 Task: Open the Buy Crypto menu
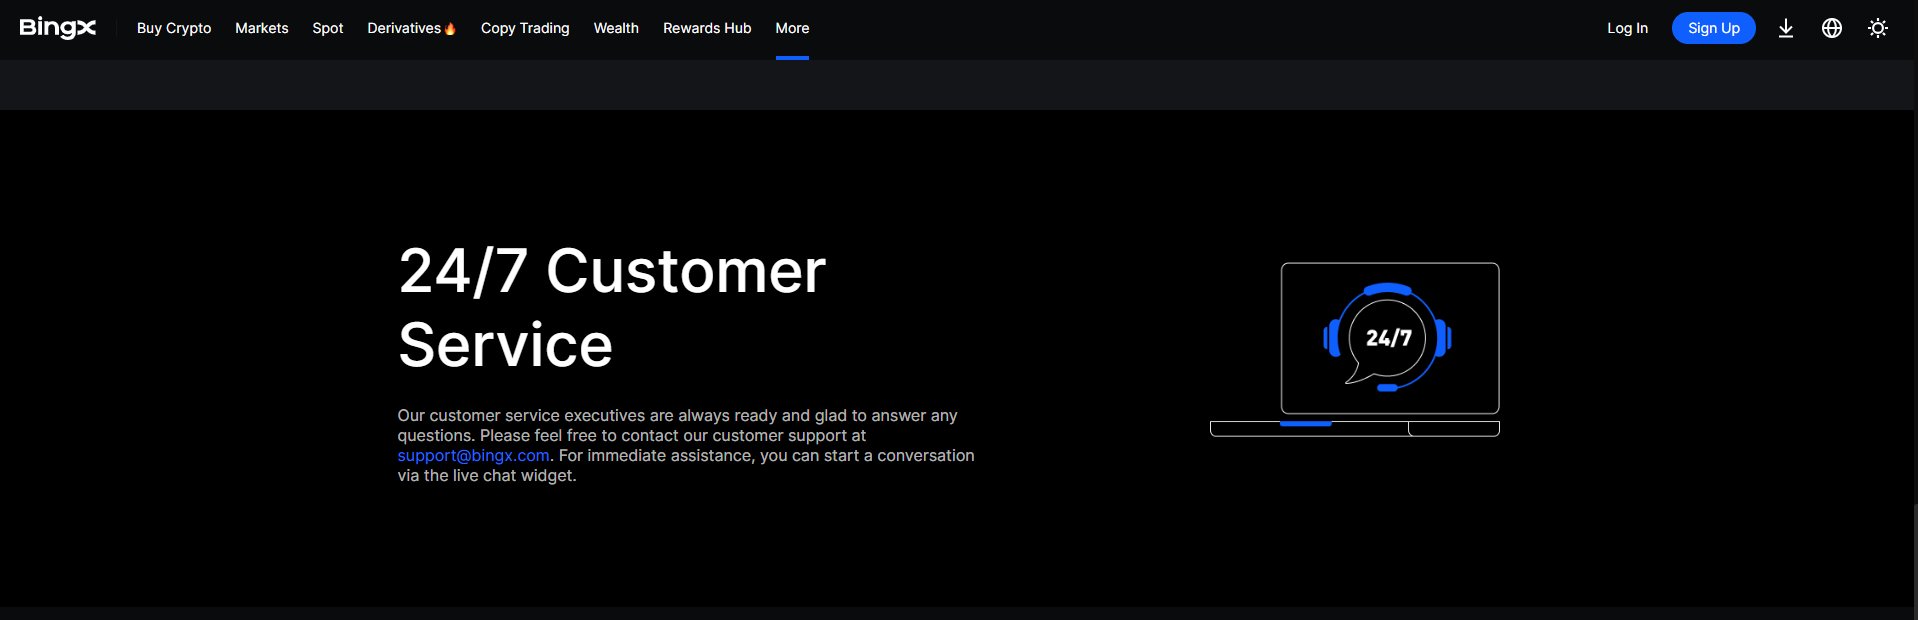pos(174,28)
